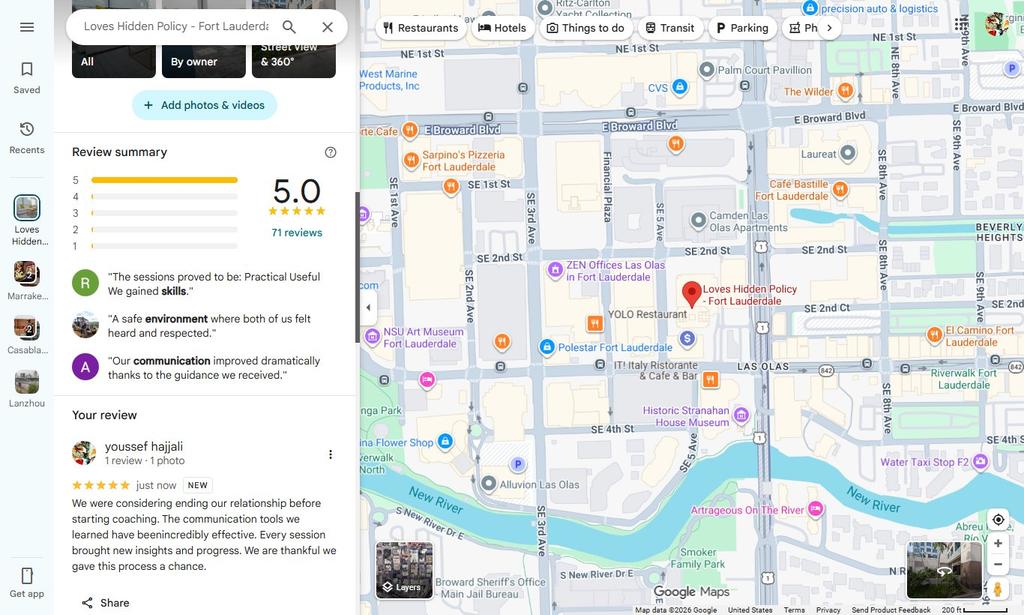Click Historic Stranahan House Museum marker

(741, 415)
